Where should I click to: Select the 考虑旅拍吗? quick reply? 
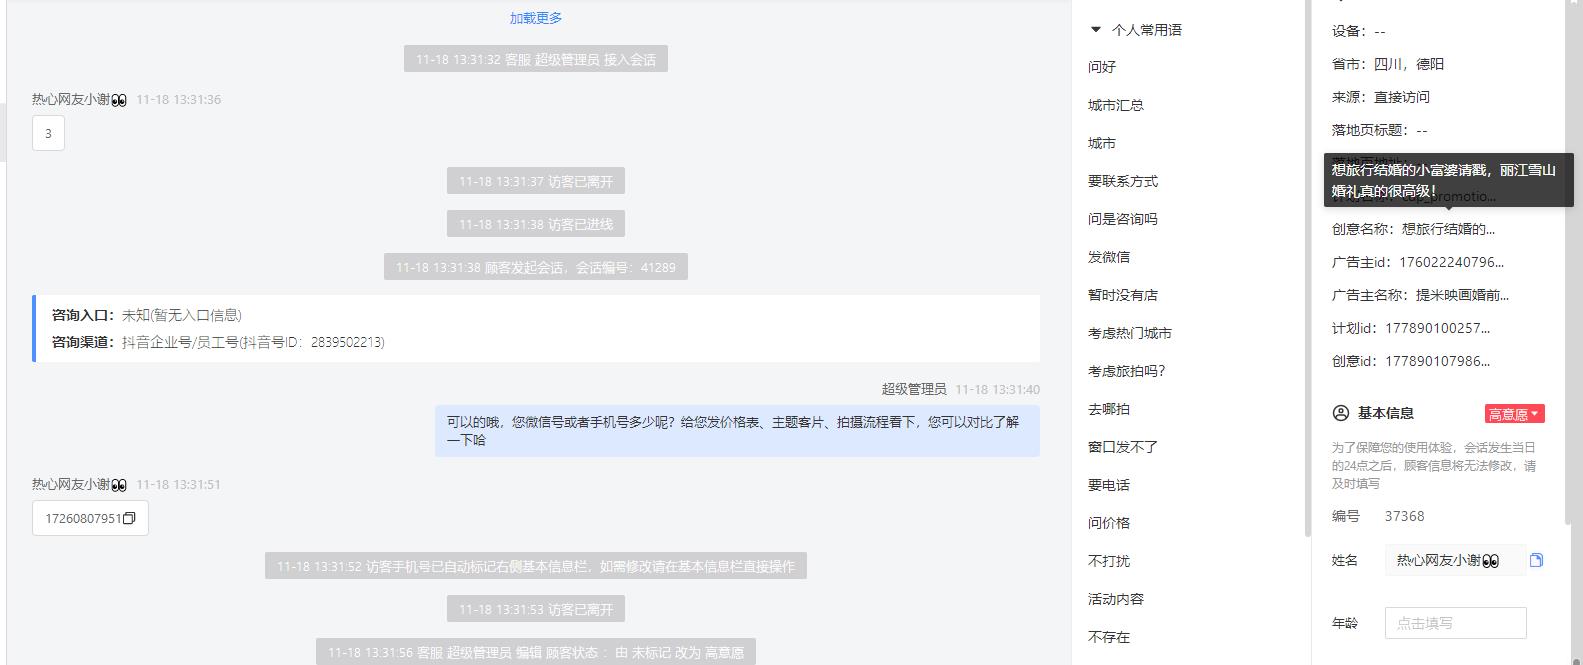click(x=1127, y=371)
